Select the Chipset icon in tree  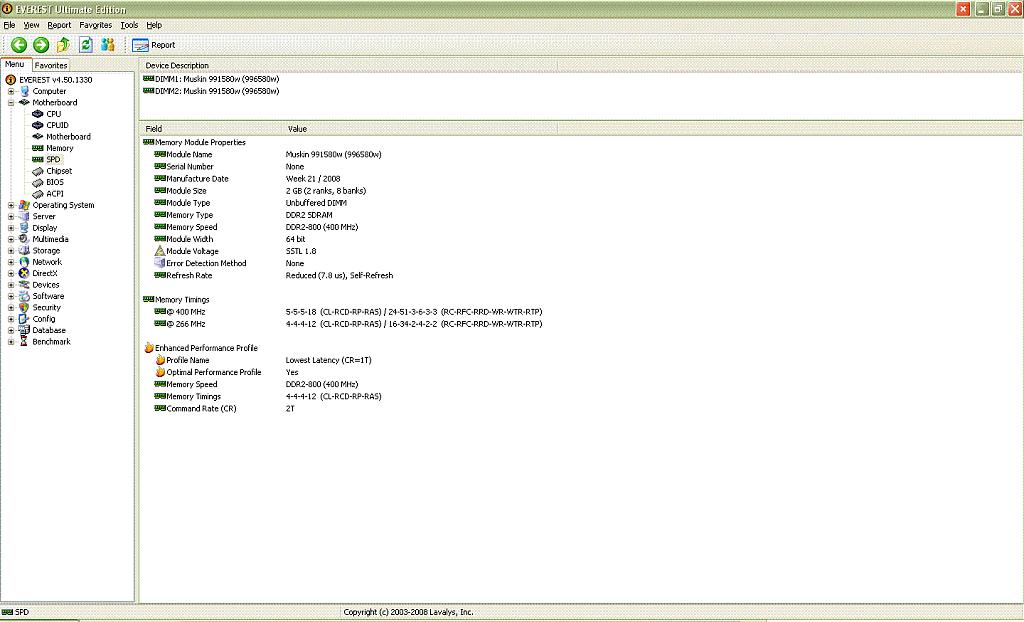38,171
